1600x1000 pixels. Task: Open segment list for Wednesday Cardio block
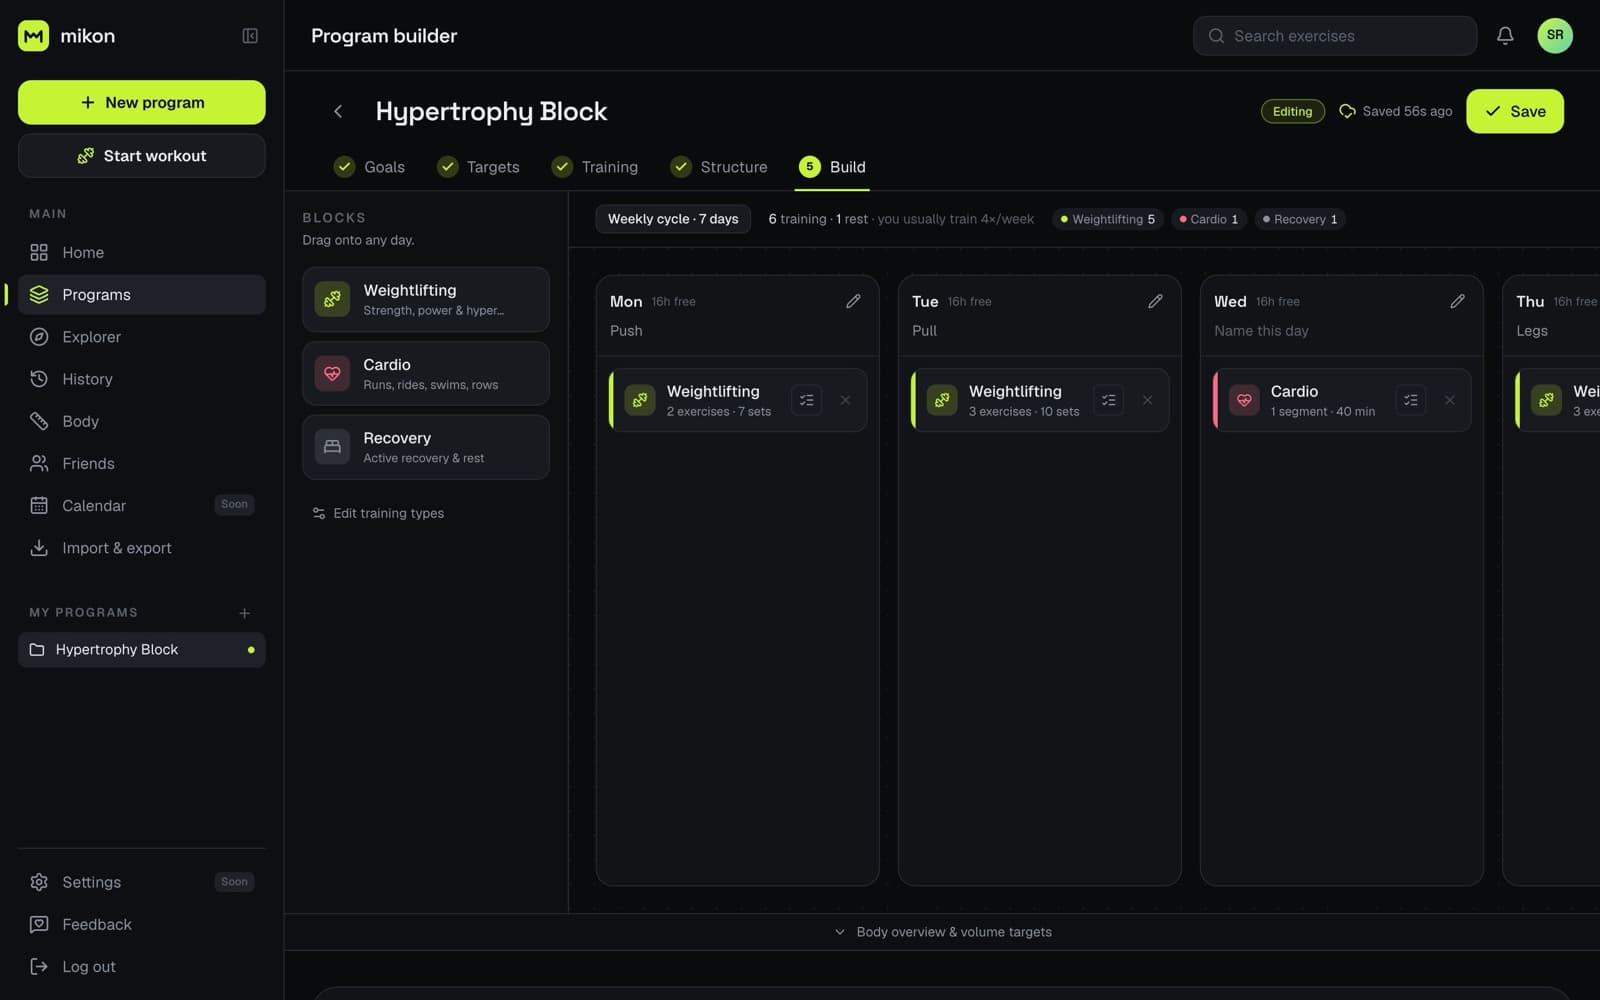(1411, 400)
